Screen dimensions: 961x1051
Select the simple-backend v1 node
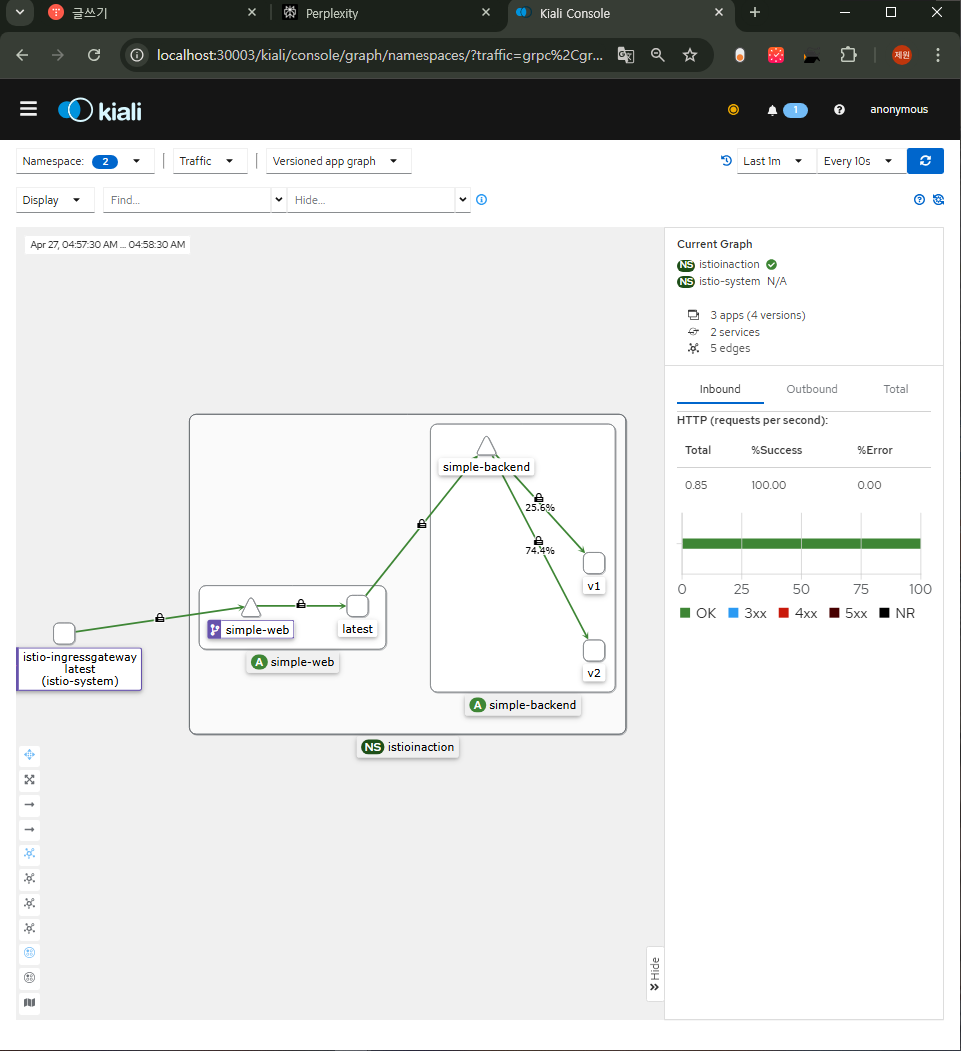[x=594, y=563]
